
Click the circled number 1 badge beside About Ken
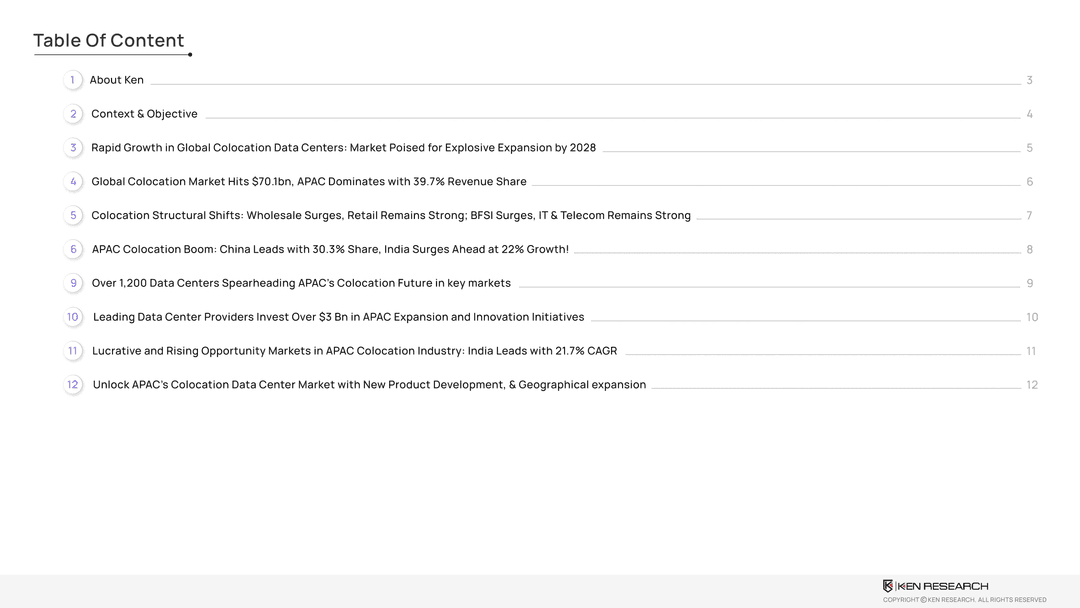[x=72, y=80]
